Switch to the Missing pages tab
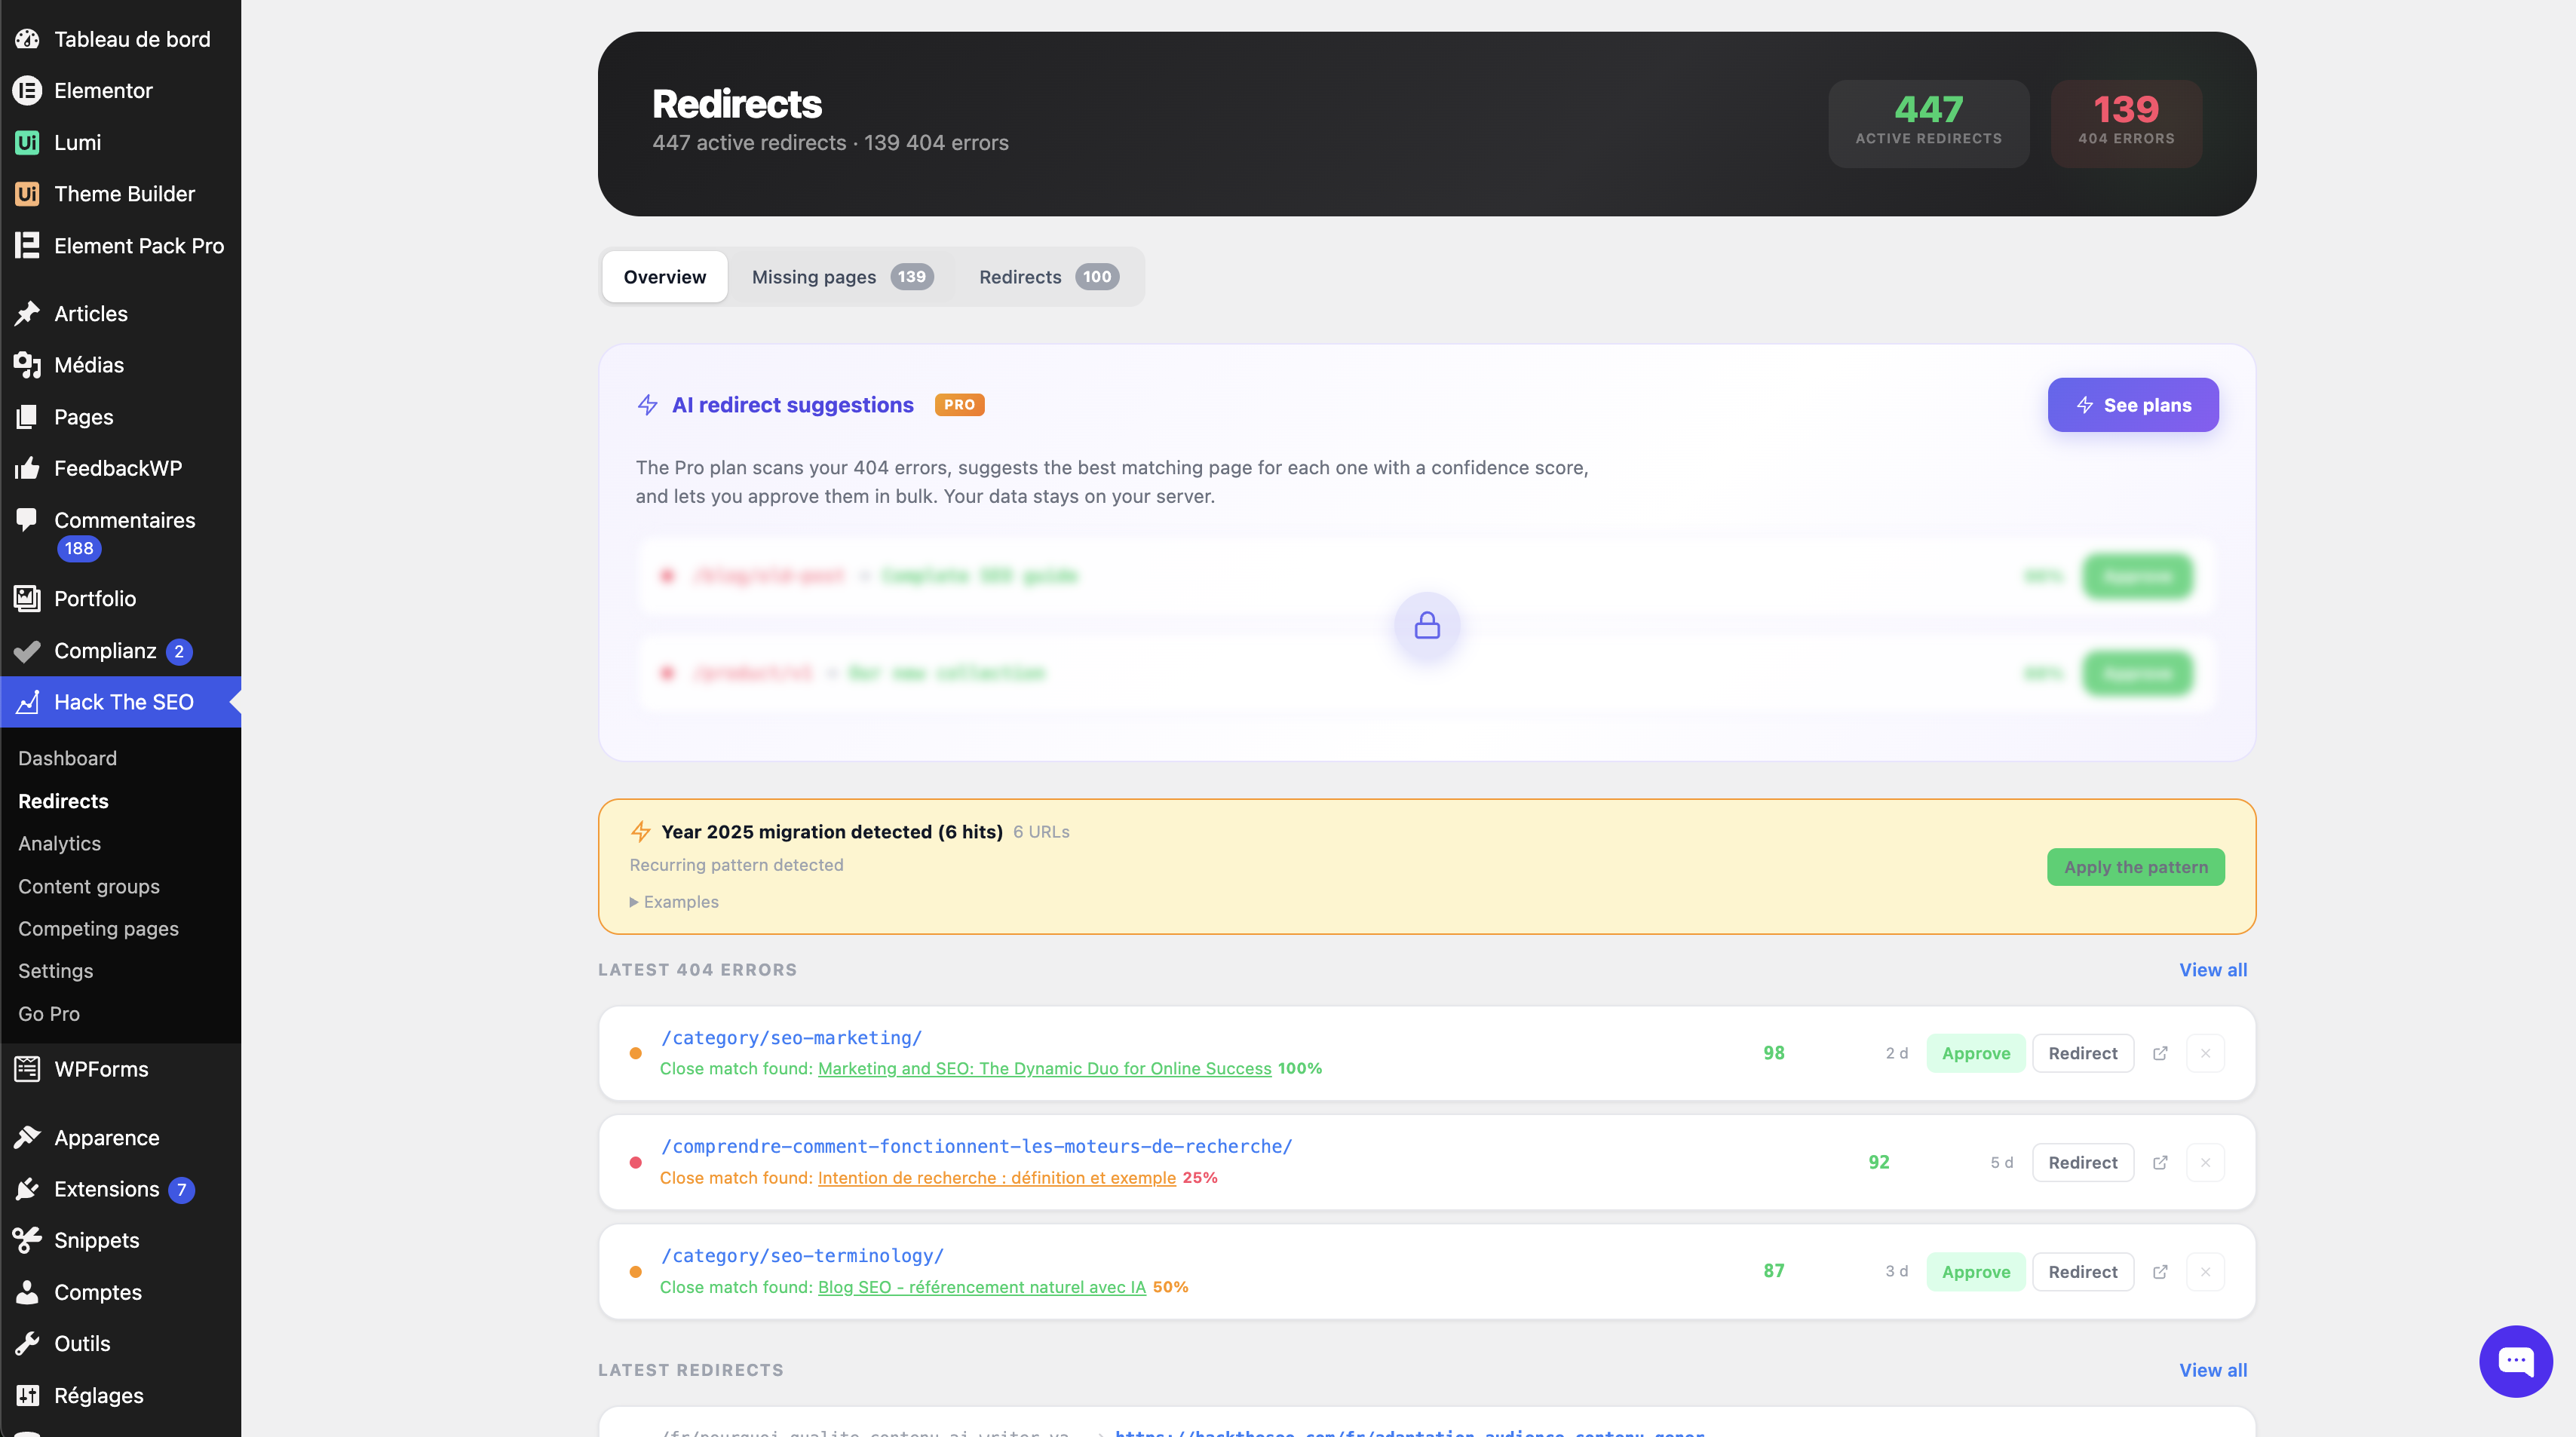The width and height of the screenshot is (2576, 1437). (842, 277)
